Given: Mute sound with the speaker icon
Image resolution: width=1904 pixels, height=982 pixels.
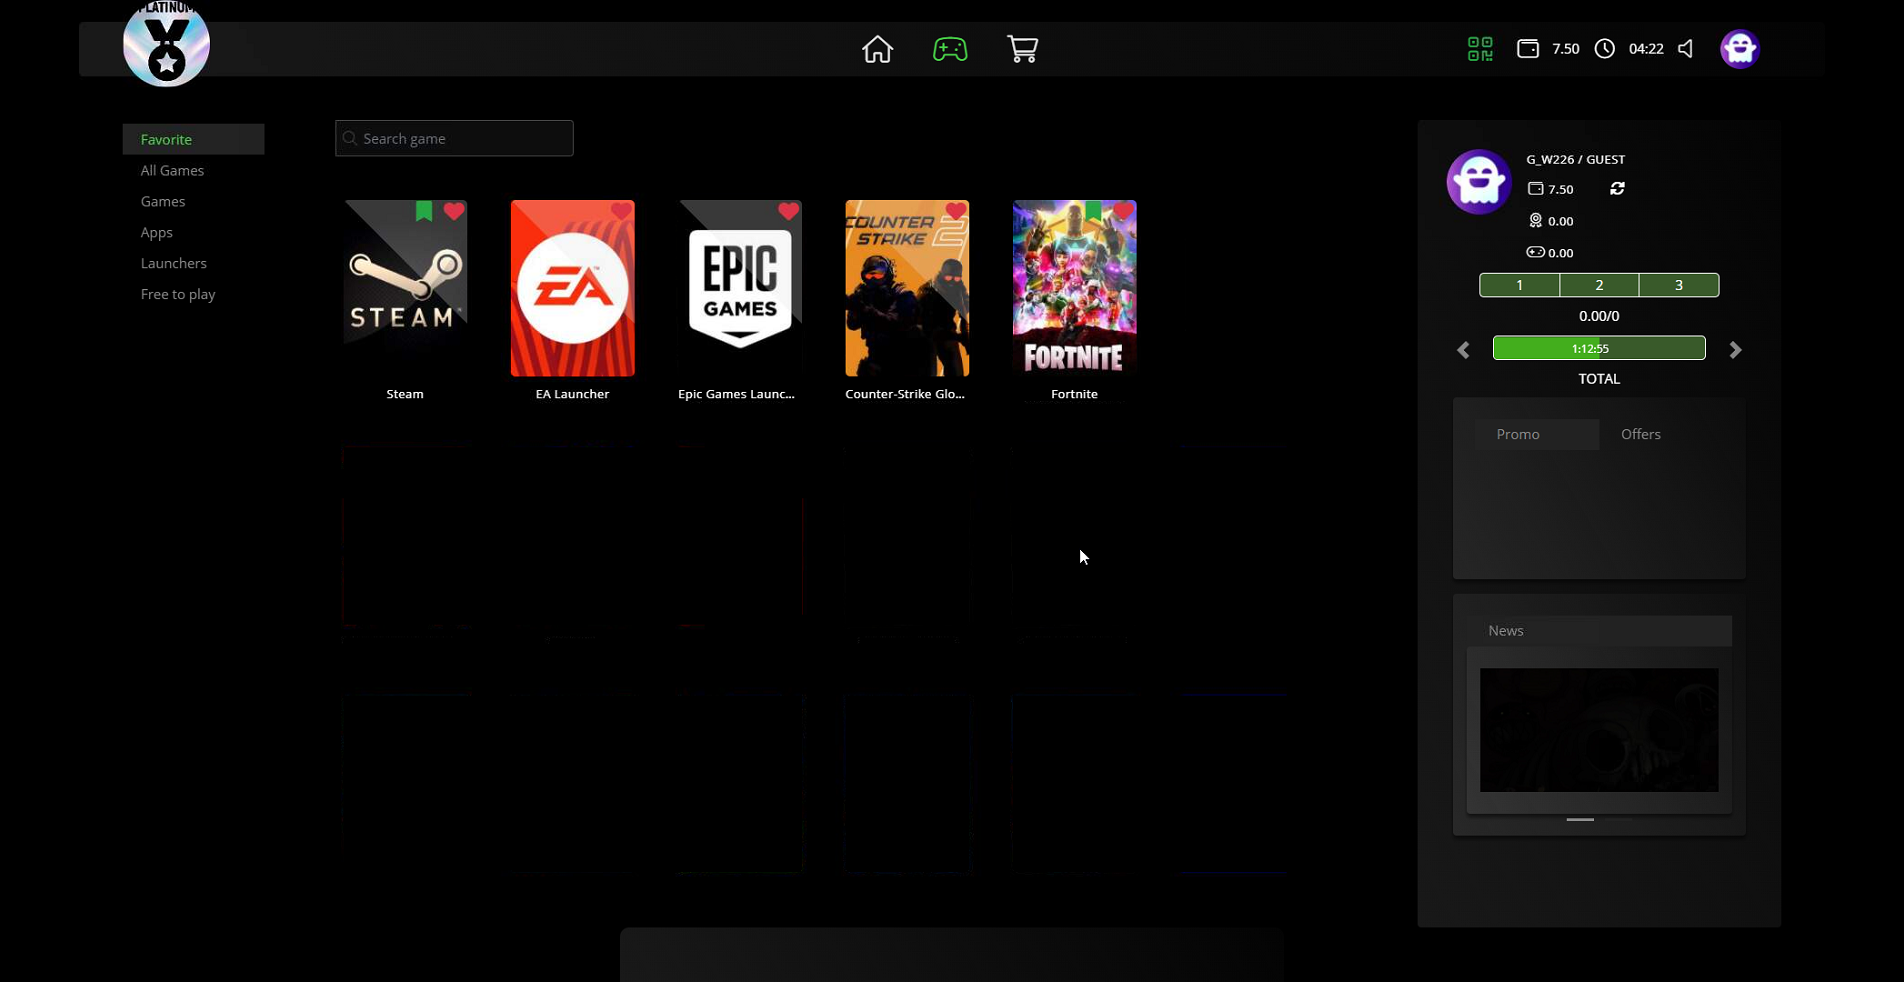Looking at the screenshot, I should (1686, 49).
